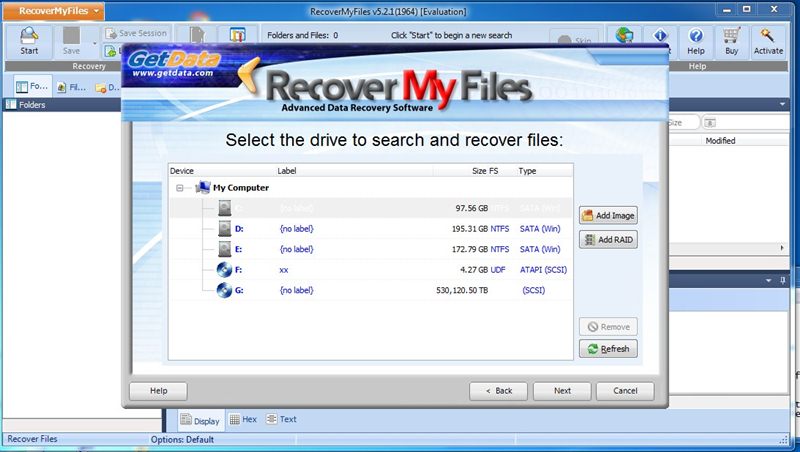Open the lower panel dropdown arrow
Image resolution: width=800 pixels, height=452 pixels.
coord(768,281)
